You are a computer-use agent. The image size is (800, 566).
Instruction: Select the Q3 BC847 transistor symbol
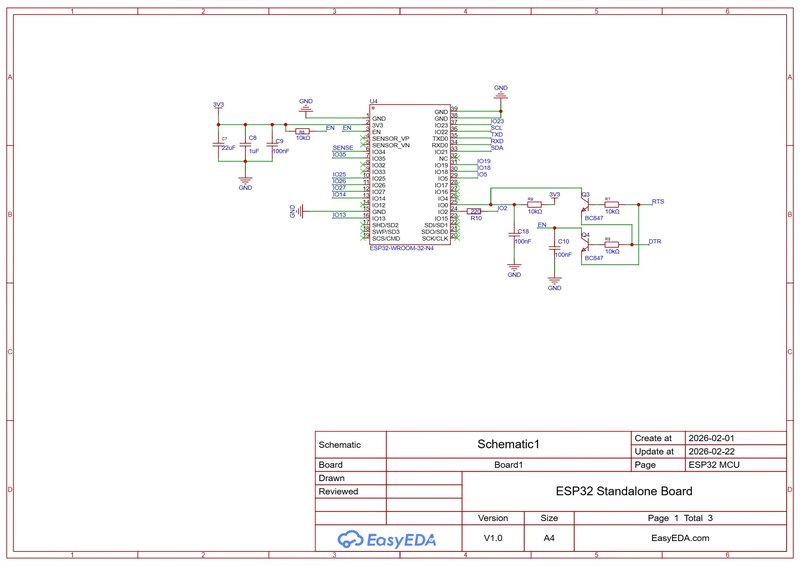pyautogui.click(x=585, y=205)
